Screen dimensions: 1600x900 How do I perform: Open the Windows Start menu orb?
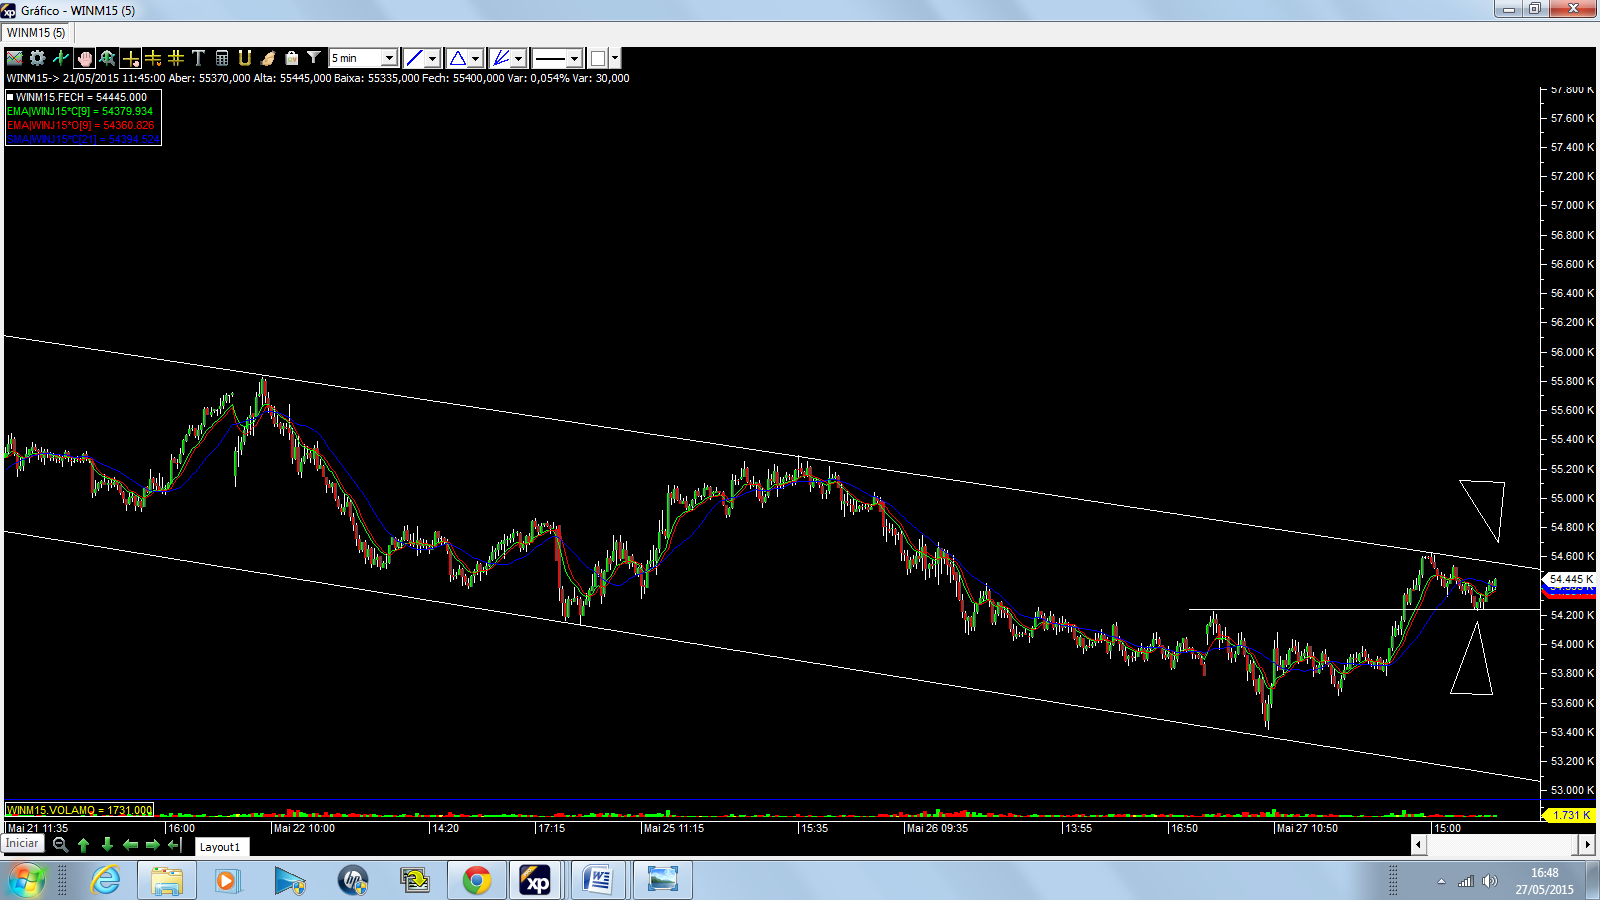point(27,881)
